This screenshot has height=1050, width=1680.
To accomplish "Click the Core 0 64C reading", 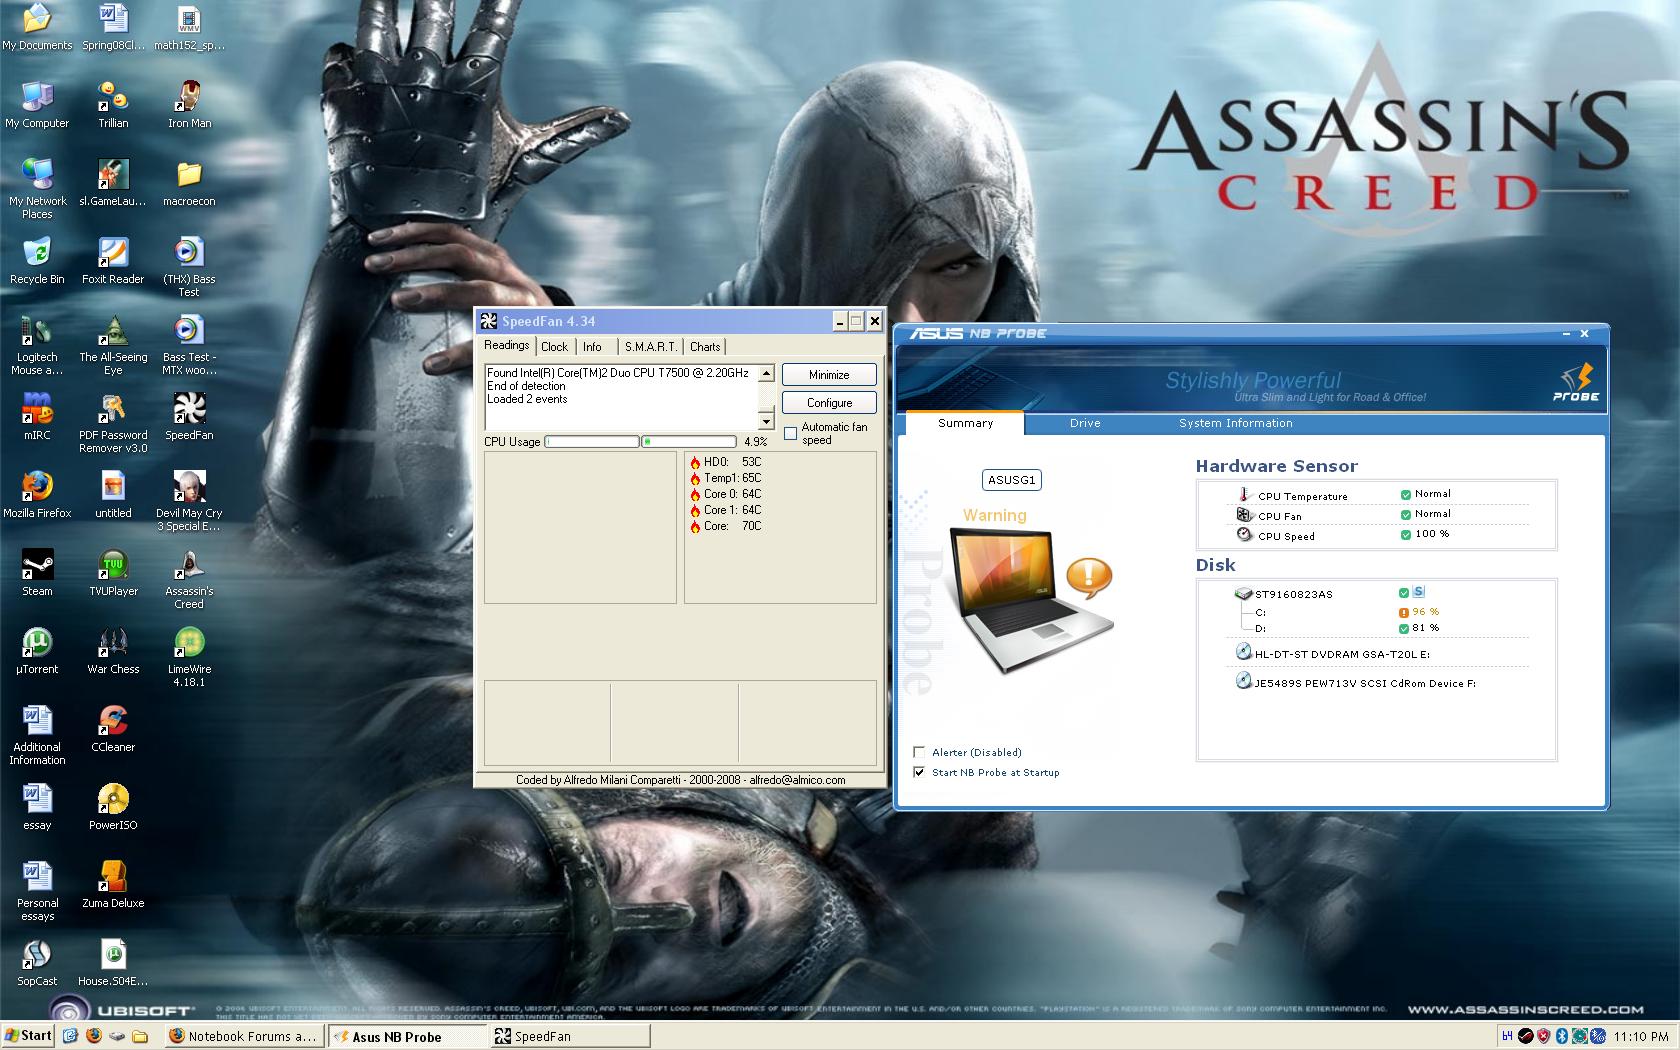I will click(726, 494).
